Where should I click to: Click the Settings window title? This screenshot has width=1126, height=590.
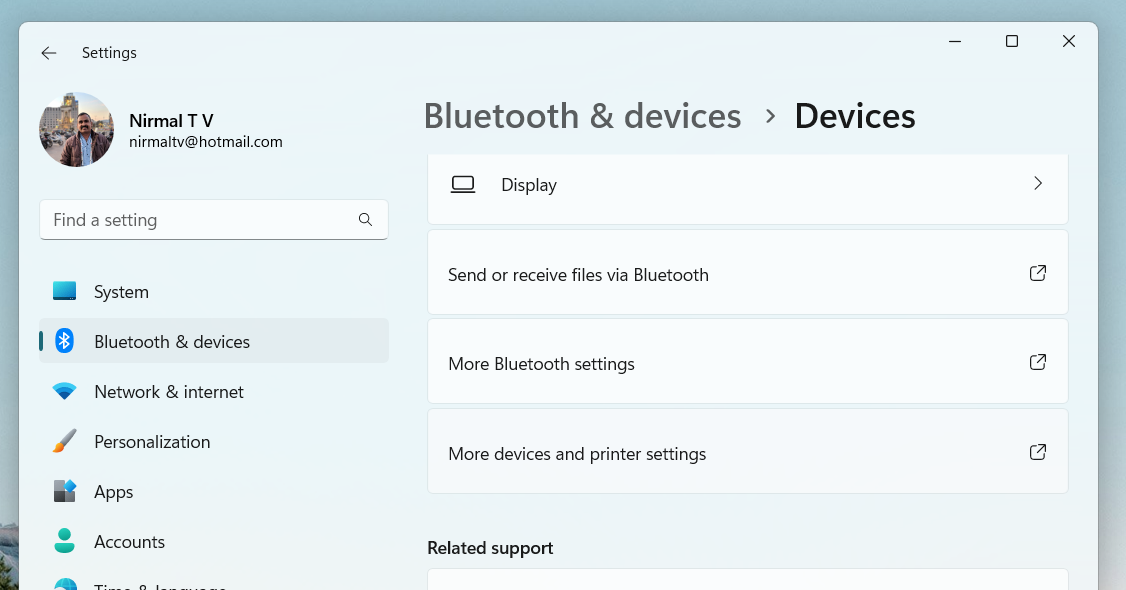click(x=109, y=53)
